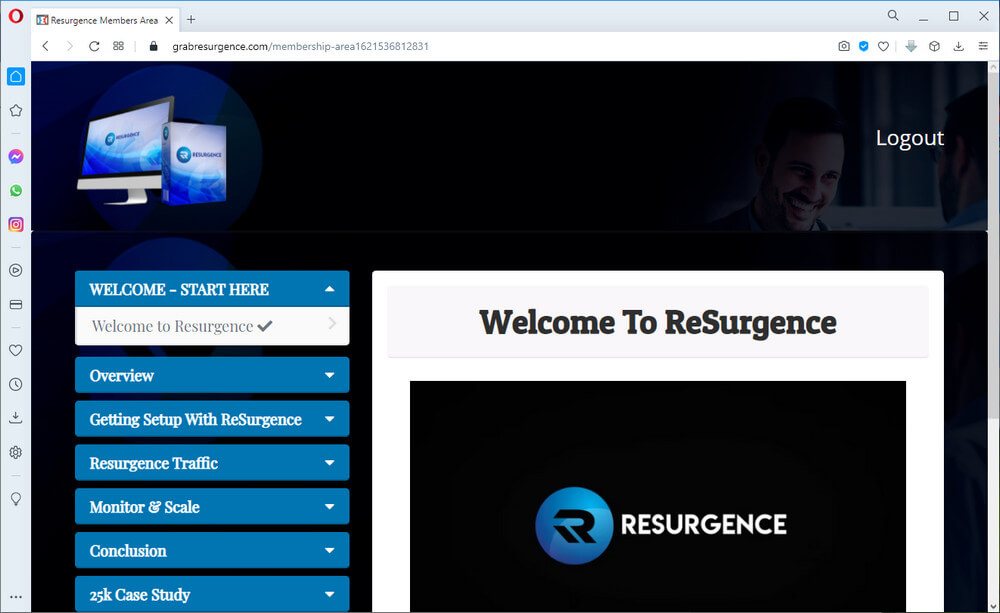Click scrollbar down arrow
The width and height of the screenshot is (1000, 613).
[994, 607]
